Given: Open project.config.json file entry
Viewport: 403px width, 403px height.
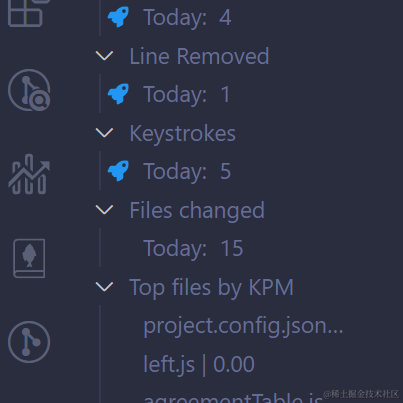Looking at the screenshot, I should pos(243,326).
